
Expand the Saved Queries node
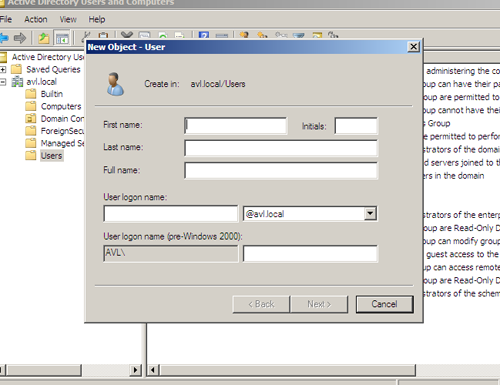tap(3, 70)
